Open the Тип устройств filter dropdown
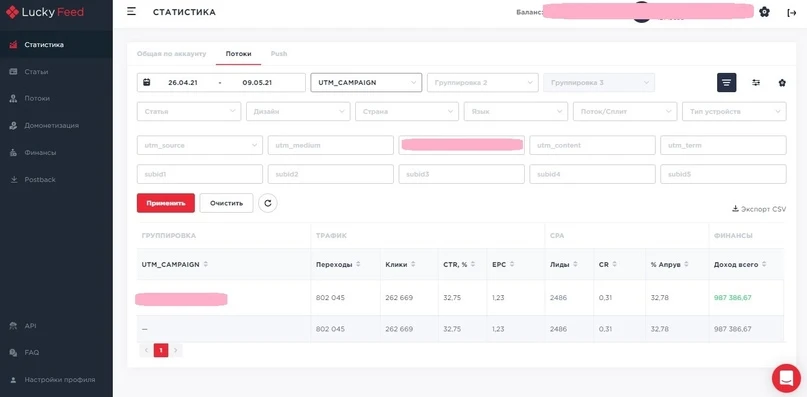Viewport: 807px width, 397px height. 734,111
